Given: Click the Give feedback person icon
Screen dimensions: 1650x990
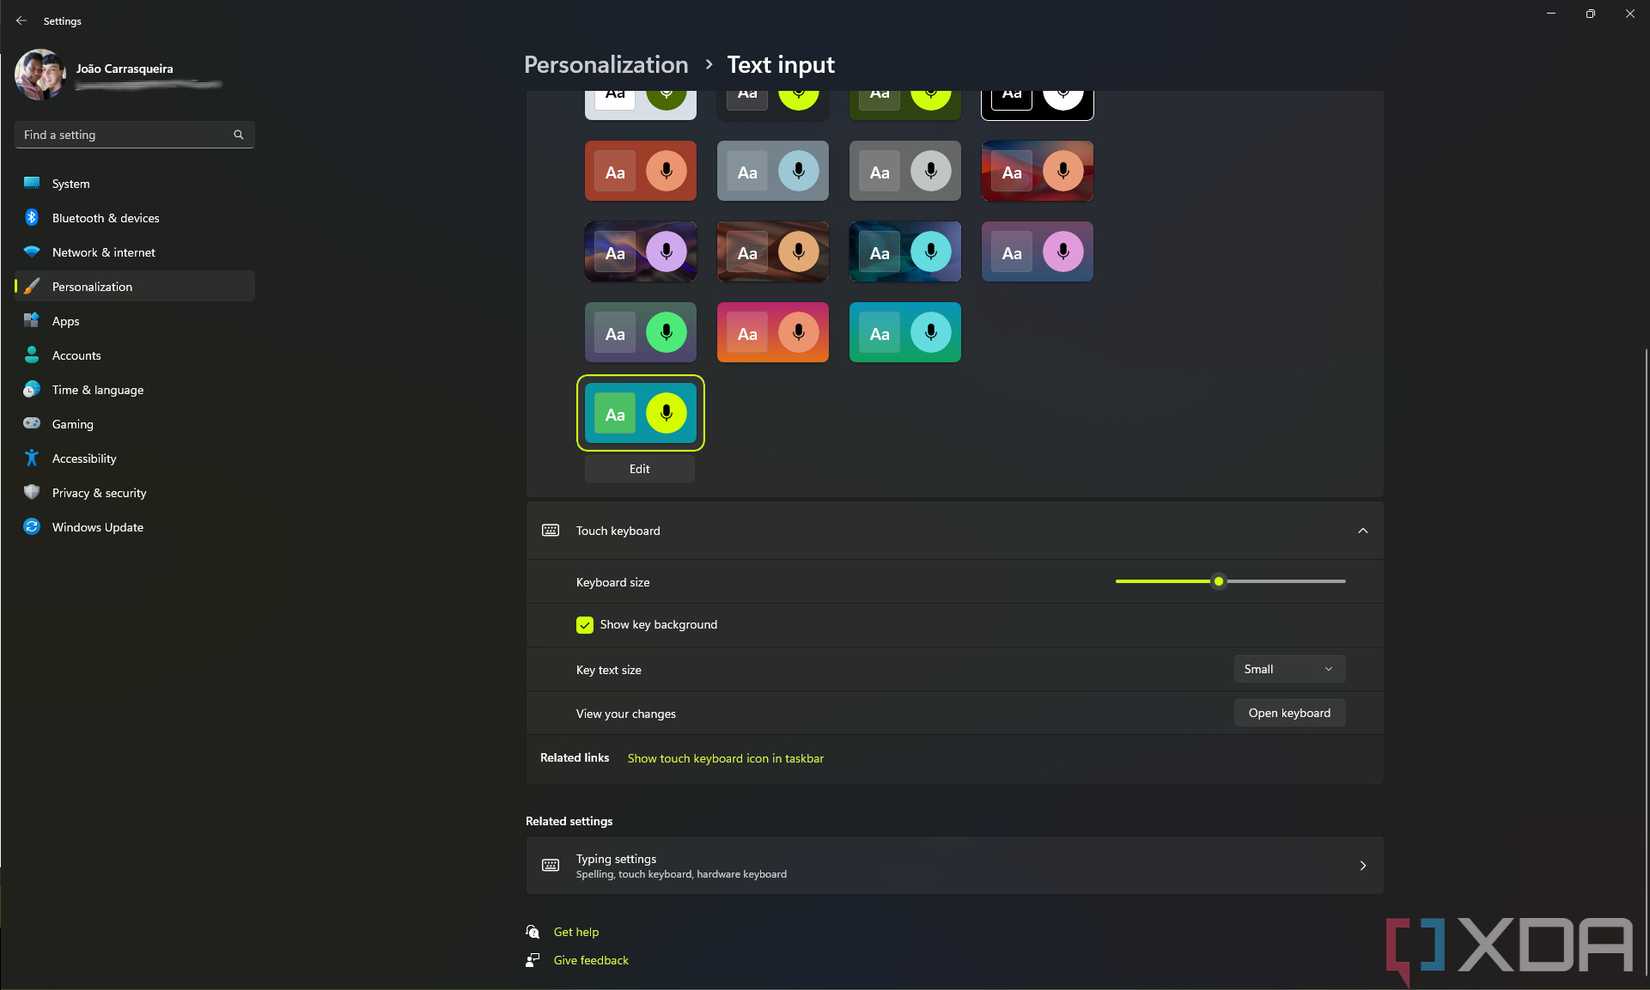Looking at the screenshot, I should pos(533,960).
